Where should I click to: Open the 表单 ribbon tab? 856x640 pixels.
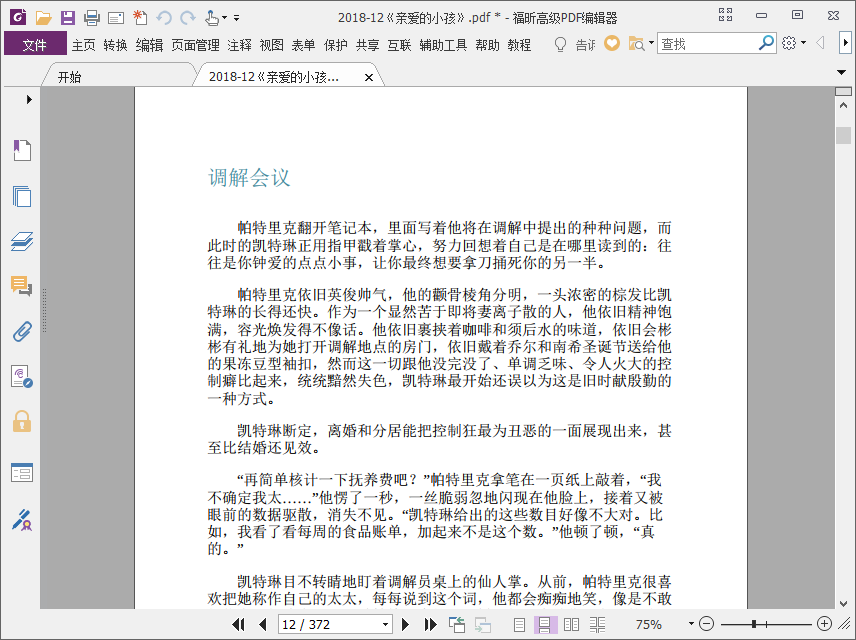(303, 45)
